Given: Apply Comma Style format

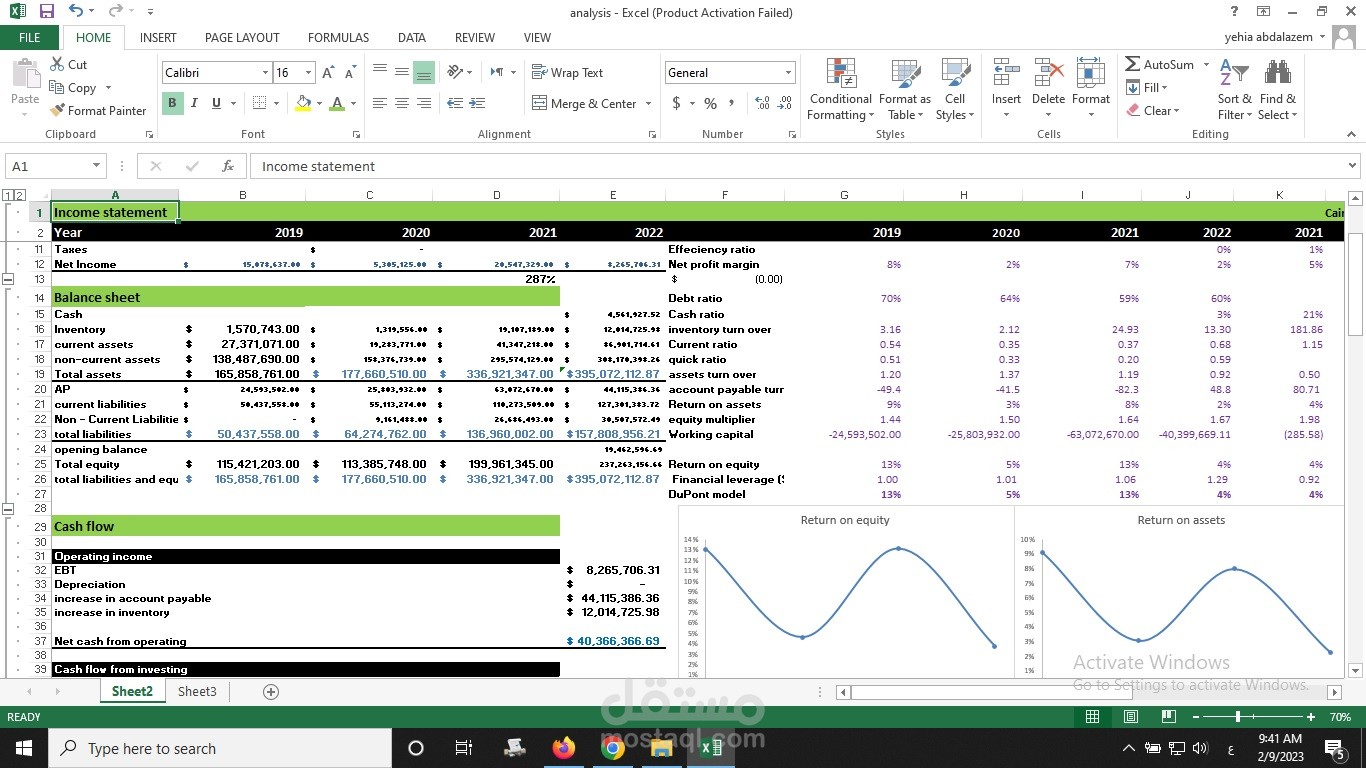Looking at the screenshot, I should [732, 103].
